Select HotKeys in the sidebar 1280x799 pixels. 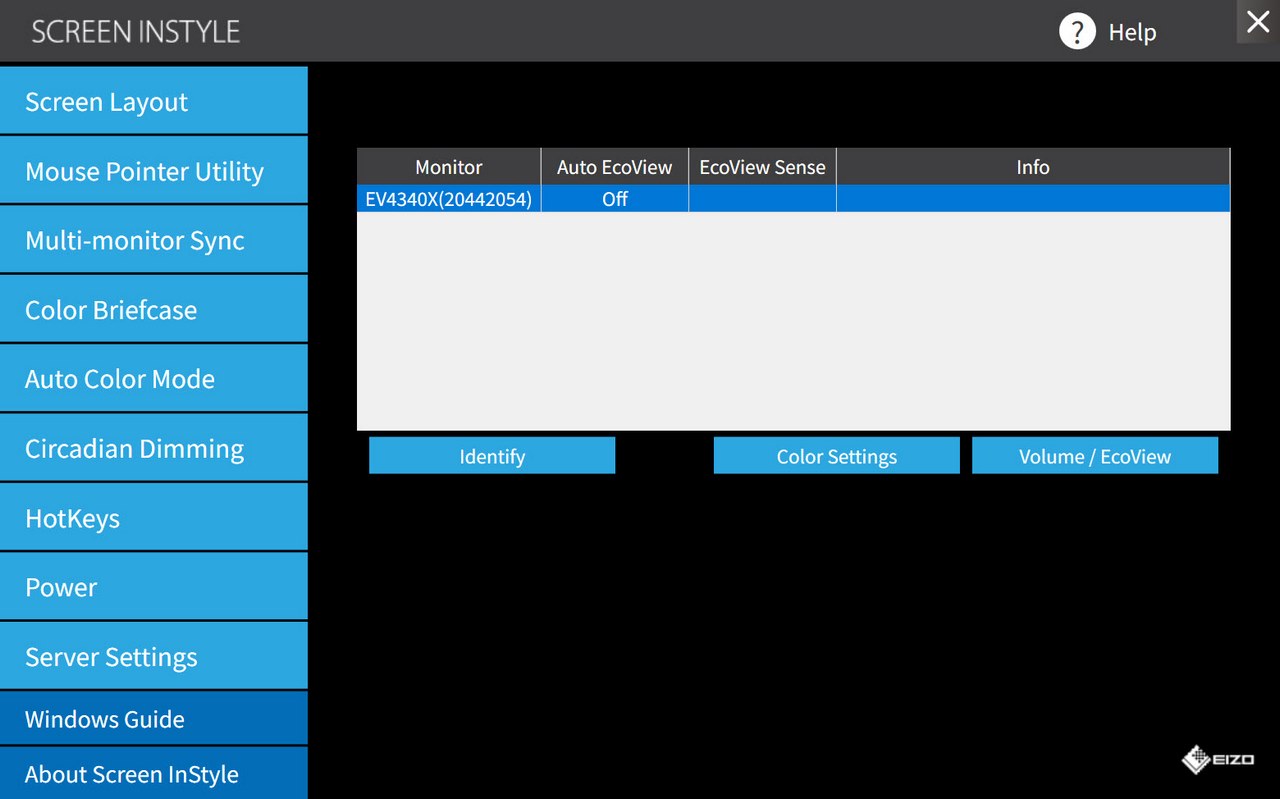(154, 518)
